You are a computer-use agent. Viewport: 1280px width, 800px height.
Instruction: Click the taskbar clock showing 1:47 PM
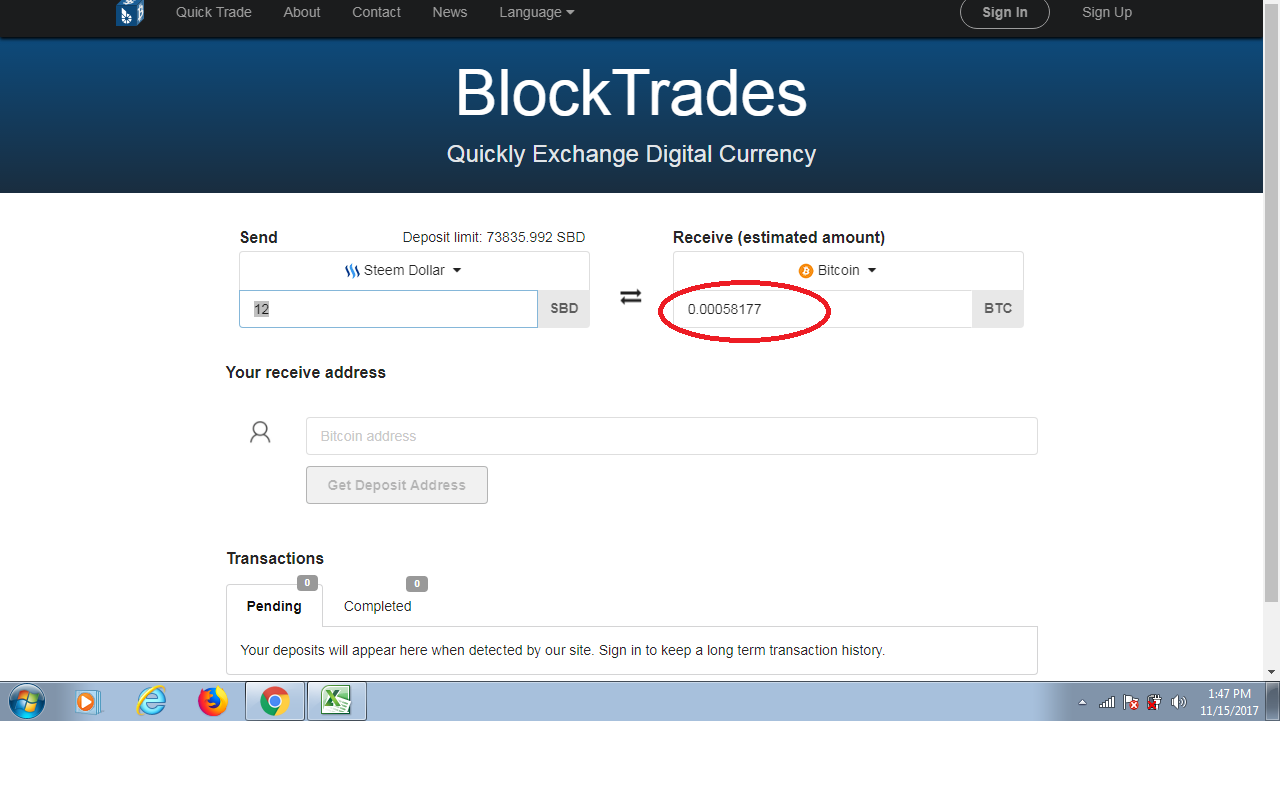click(x=1230, y=702)
